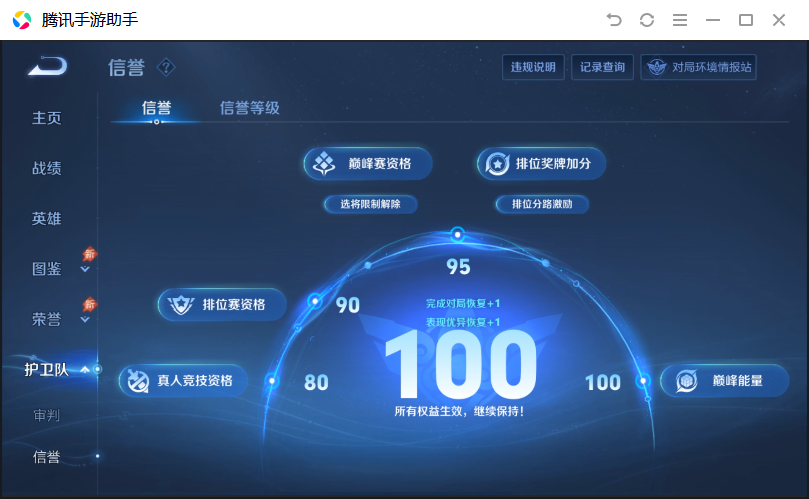Open 审判 under 护卫队
Screen dimensions: 809x499
(46, 415)
